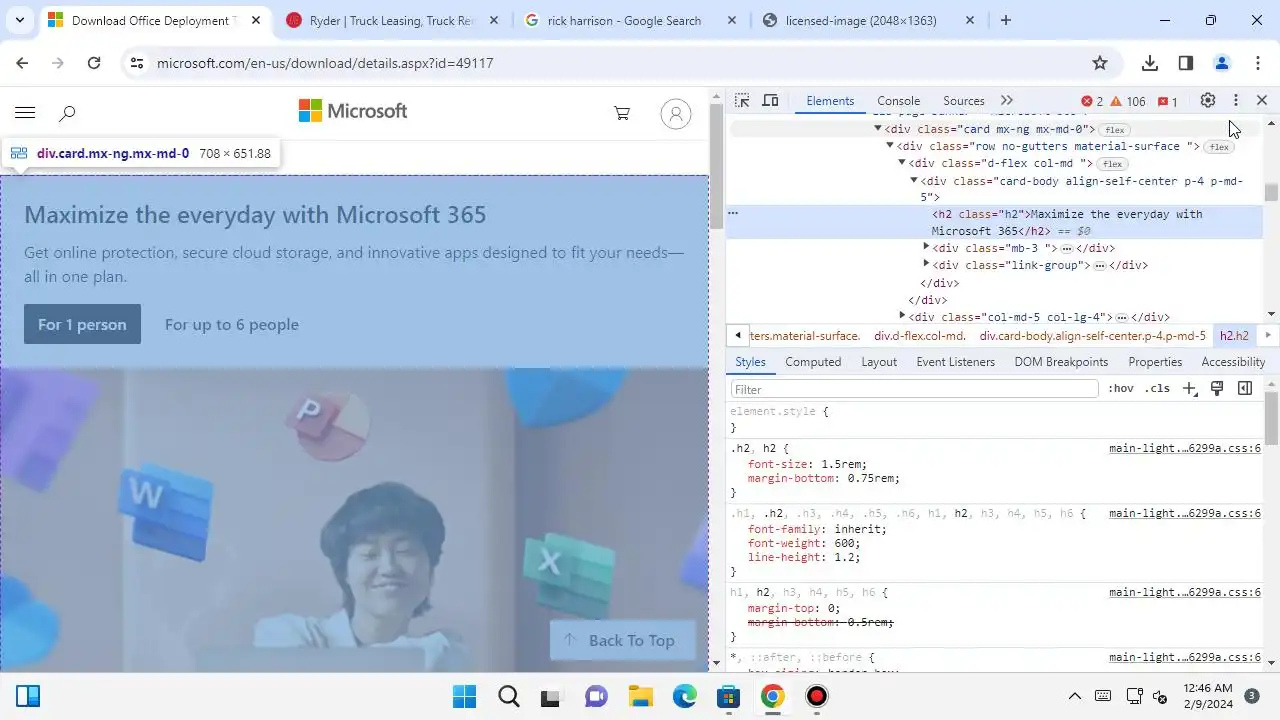Click the search magnifier icon on Microsoft page
Viewport: 1280px width, 720px height.
pos(67,113)
